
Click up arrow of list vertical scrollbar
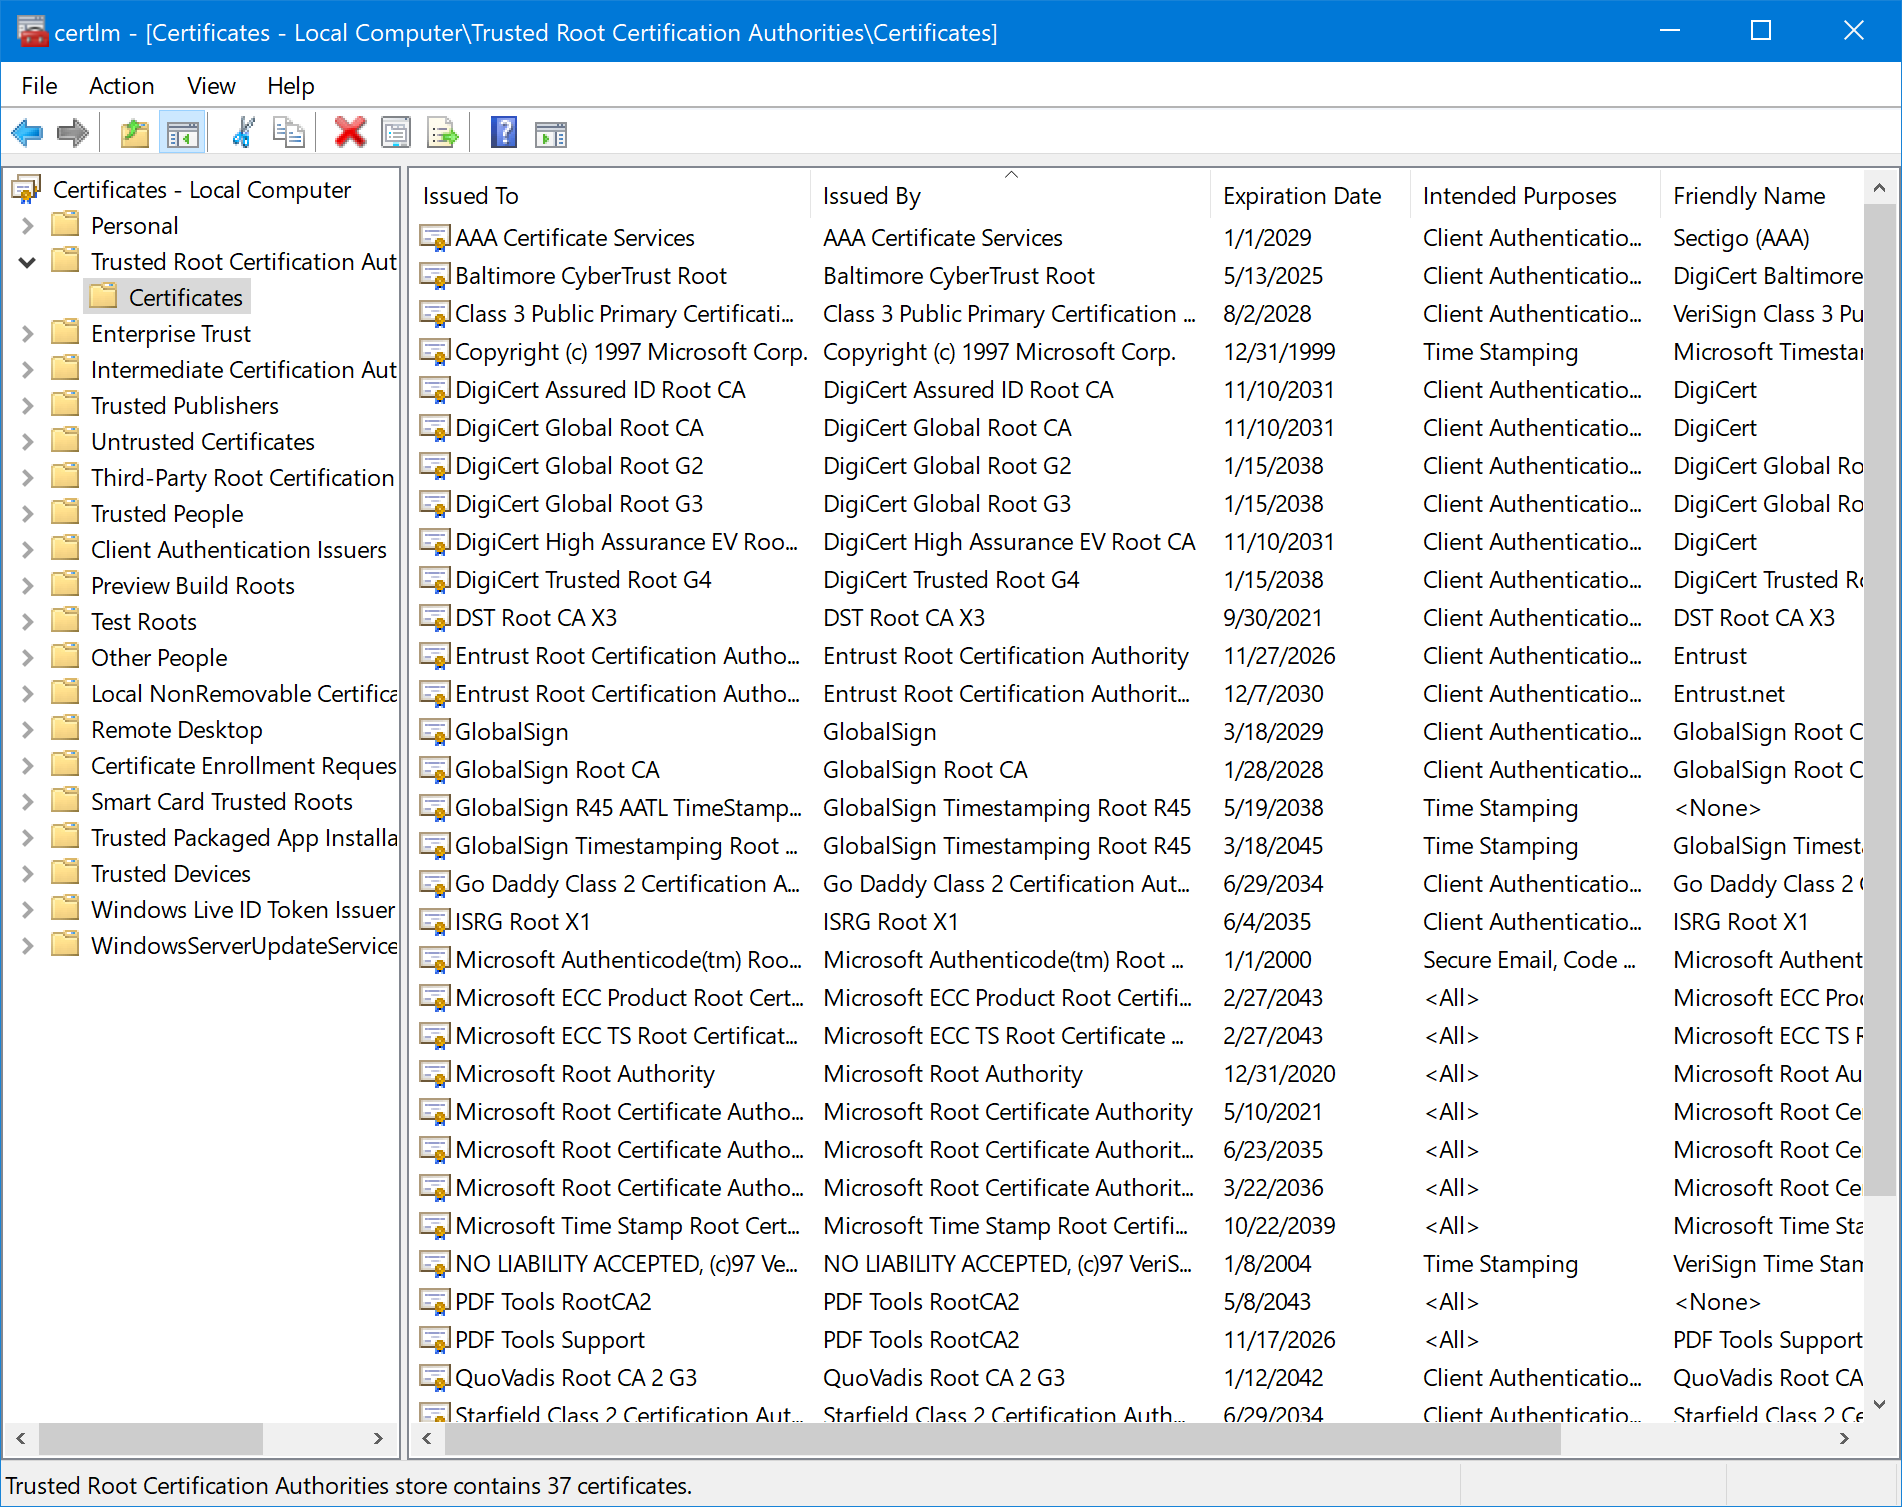(1879, 188)
